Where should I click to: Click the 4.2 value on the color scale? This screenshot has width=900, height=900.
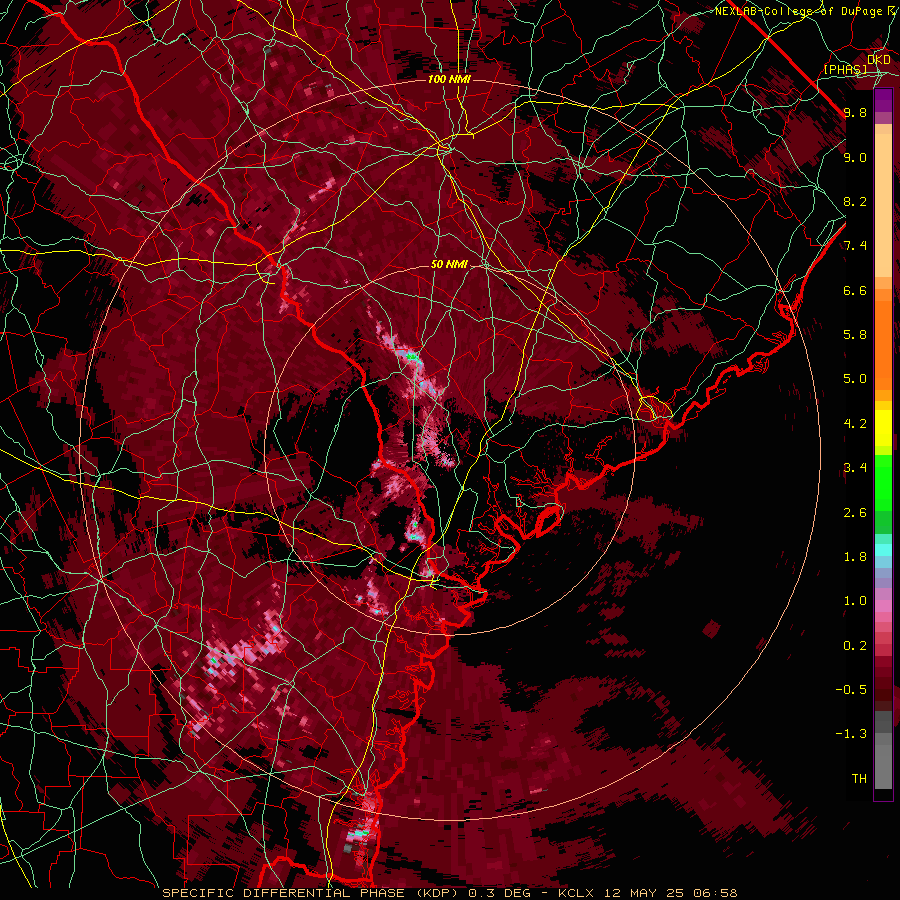tap(855, 424)
